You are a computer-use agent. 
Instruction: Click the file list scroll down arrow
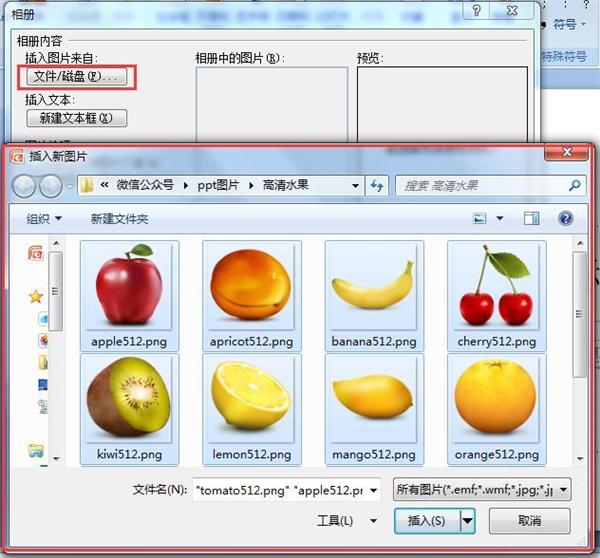point(580,458)
